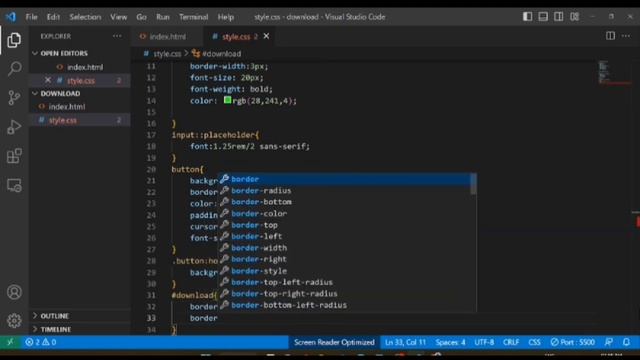640x360 pixels.
Task: Change indentation Spaces: 4
Action: click(x=450, y=342)
